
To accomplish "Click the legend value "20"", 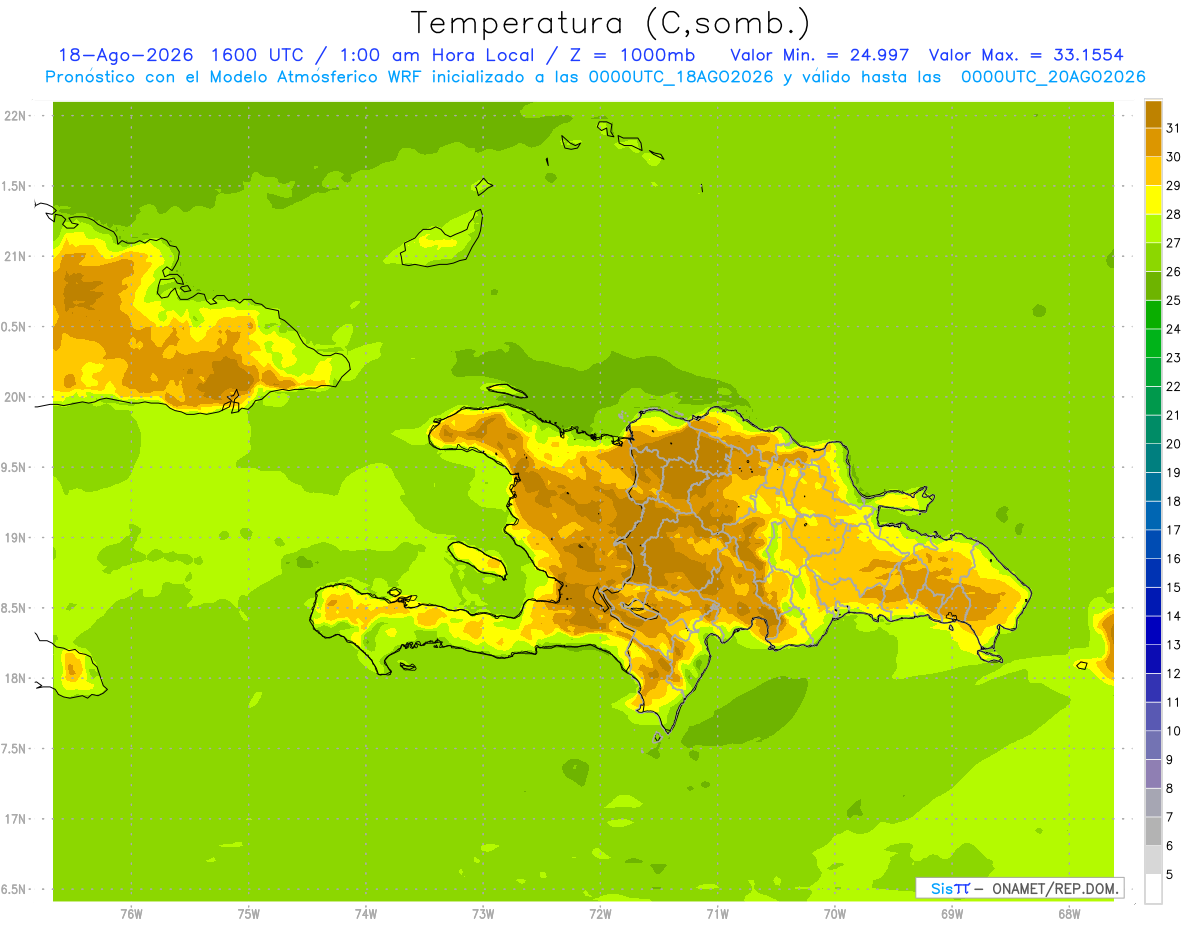I will [1173, 444].
